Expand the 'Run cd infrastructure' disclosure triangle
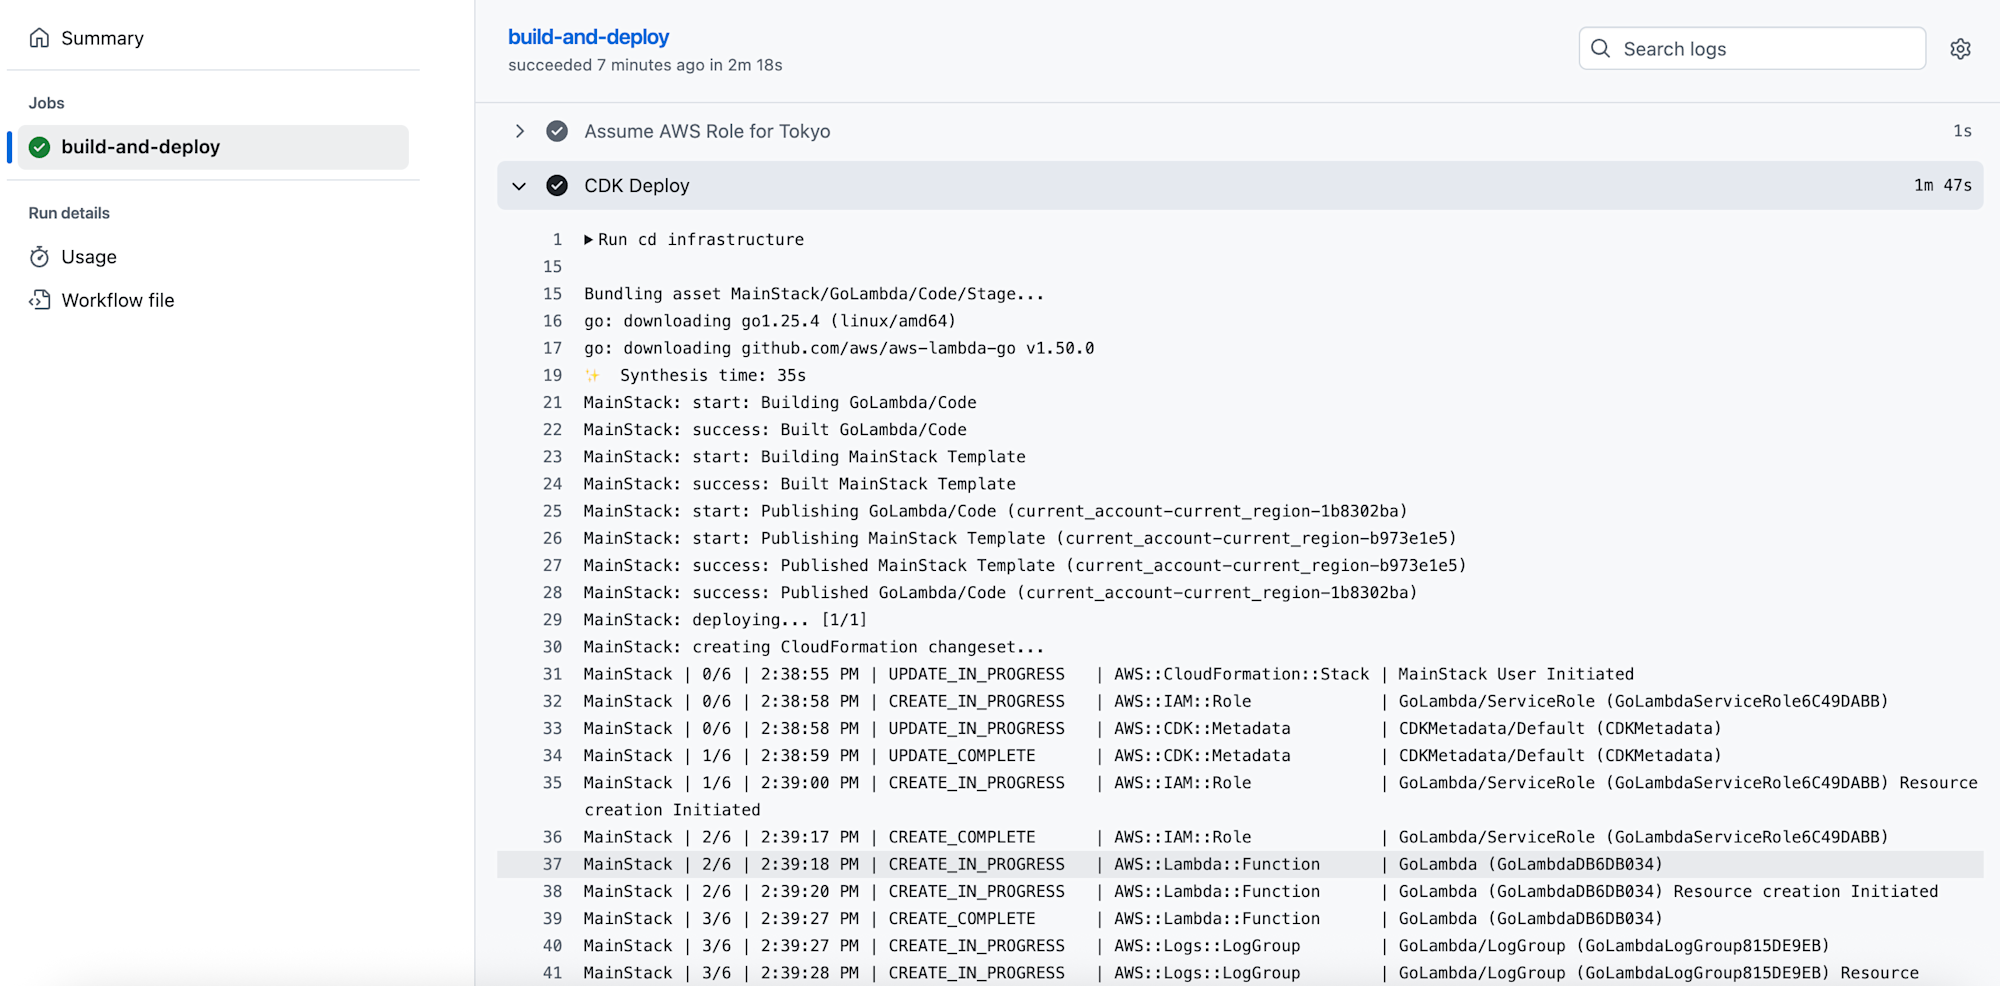Screen dimensions: 2000x986 pyautogui.click(x=589, y=240)
